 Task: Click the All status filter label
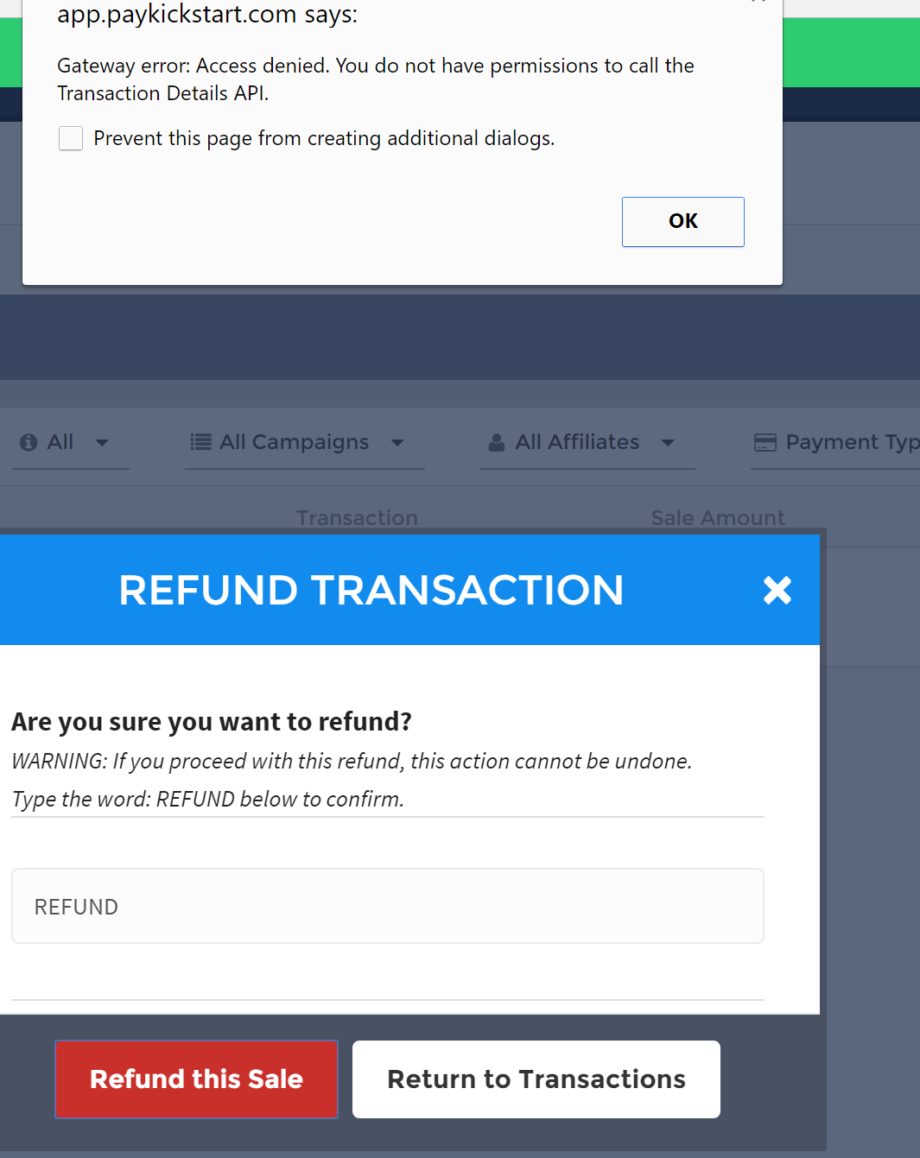pos(60,442)
